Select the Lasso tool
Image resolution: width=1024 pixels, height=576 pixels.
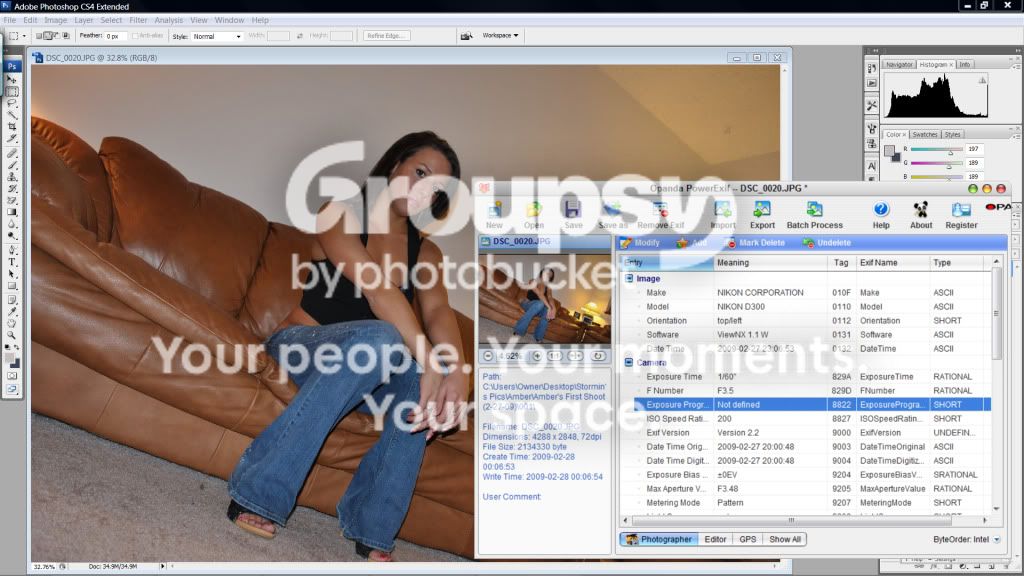coord(12,103)
